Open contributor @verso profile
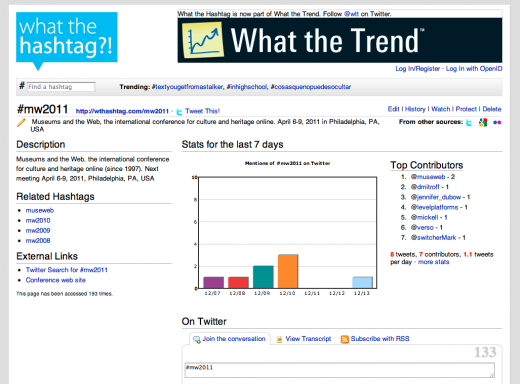The height and width of the screenshot is (384, 520). coord(422,227)
